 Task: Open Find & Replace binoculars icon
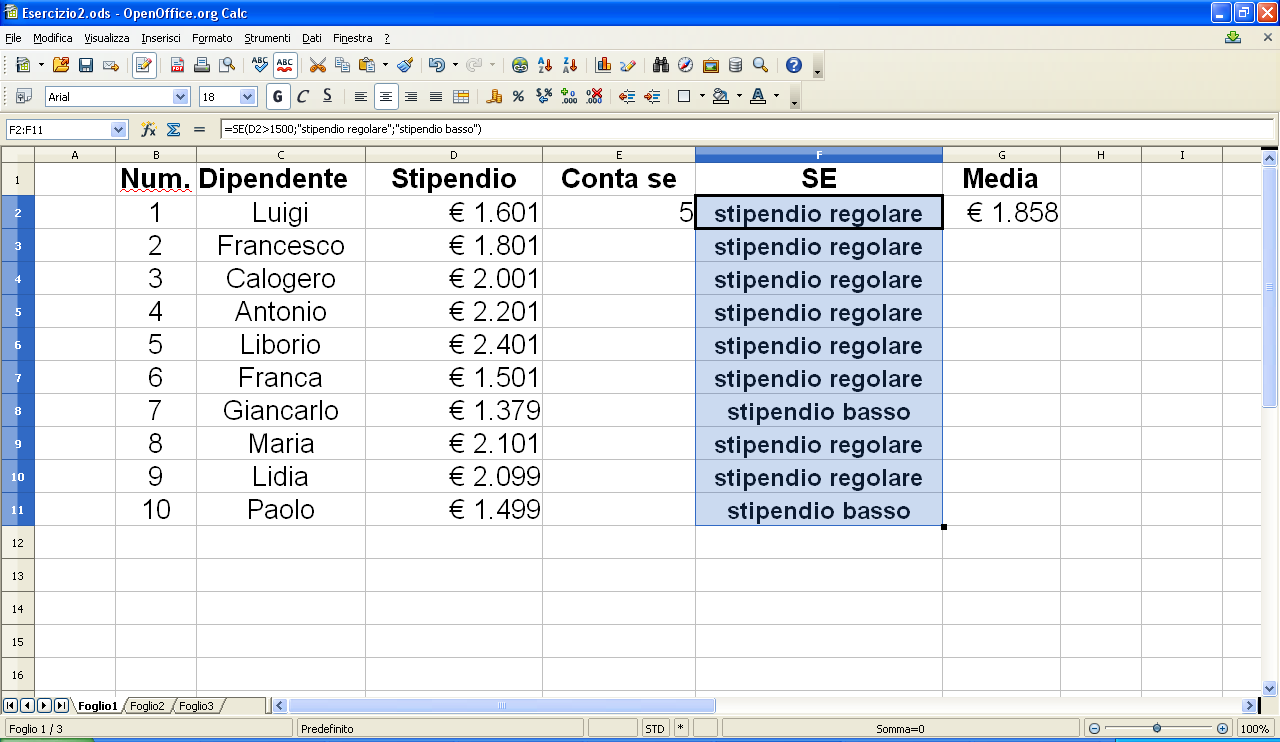[x=661, y=65]
